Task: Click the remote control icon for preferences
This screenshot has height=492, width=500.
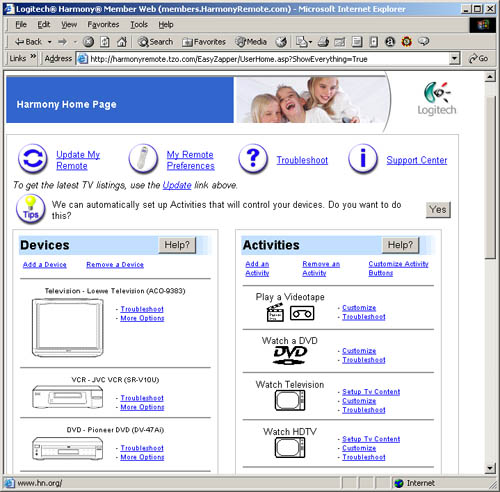Action: coord(143,159)
